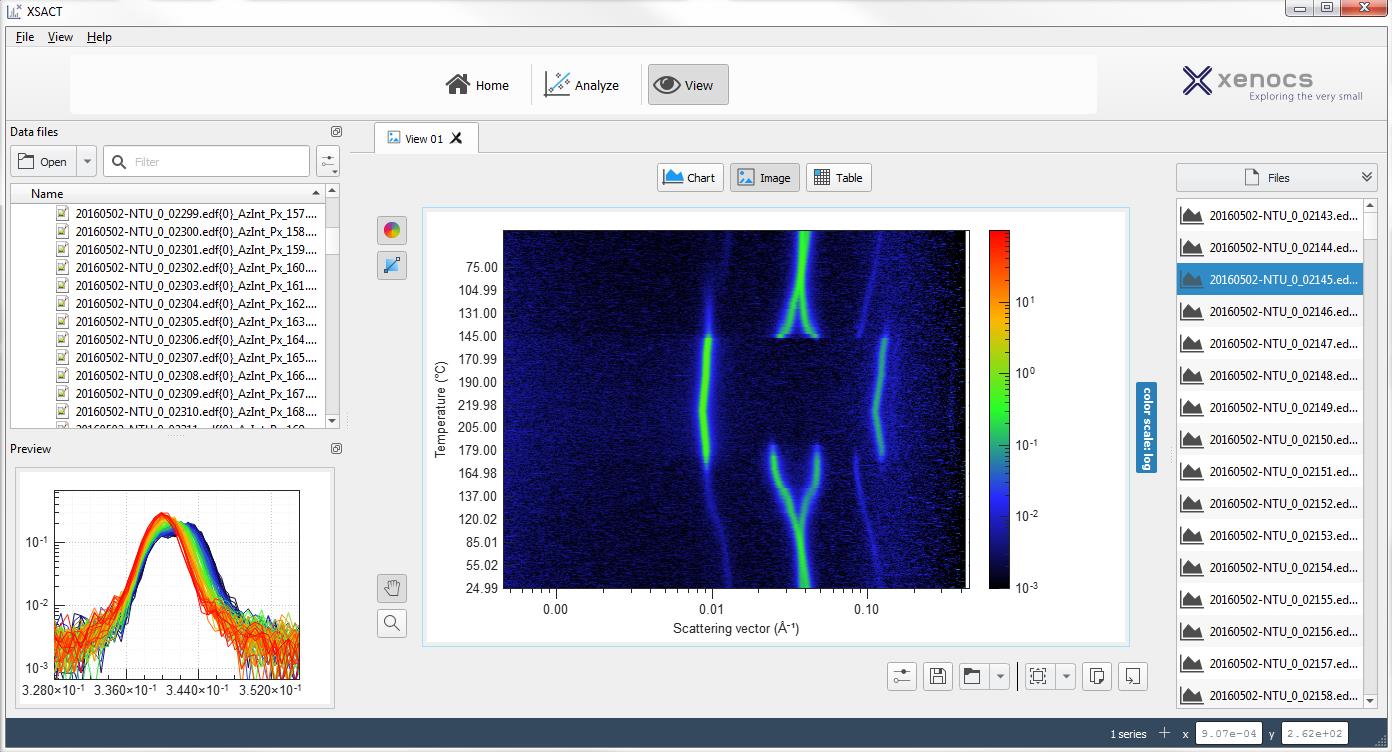Collapse the Files panel with its chevron
This screenshot has height=752, width=1392.
point(1368,177)
